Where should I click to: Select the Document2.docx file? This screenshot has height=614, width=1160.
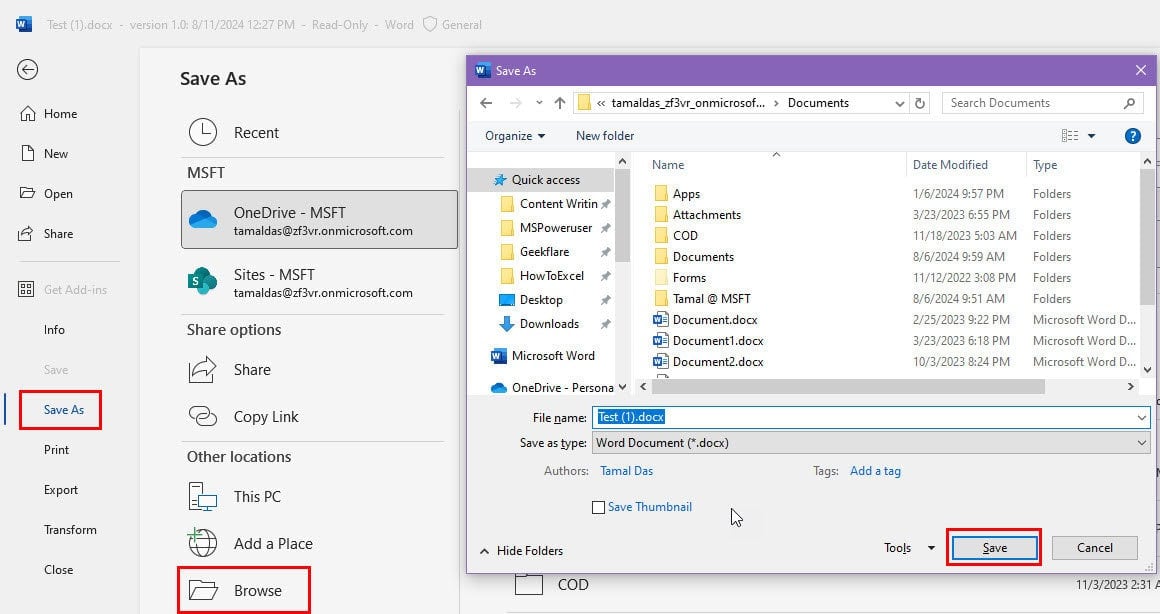(x=708, y=362)
